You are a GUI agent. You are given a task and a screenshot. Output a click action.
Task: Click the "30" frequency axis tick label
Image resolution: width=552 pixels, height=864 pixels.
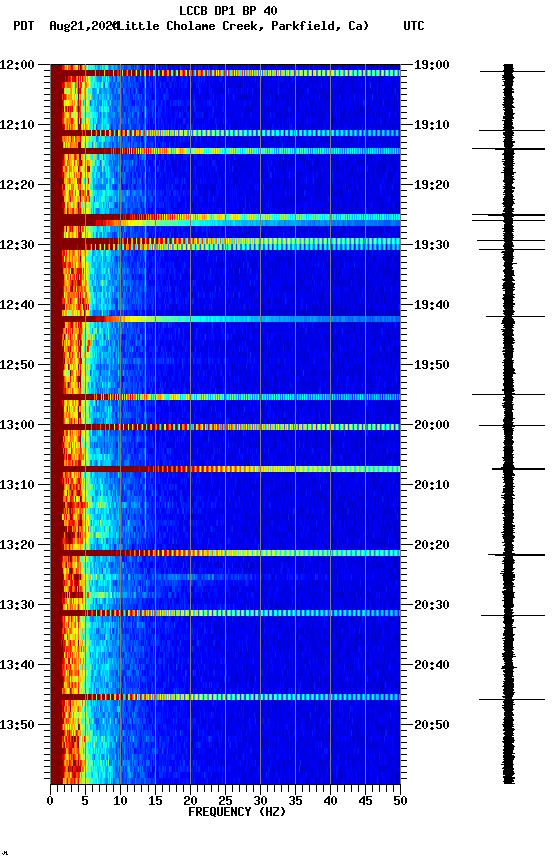tap(260, 801)
